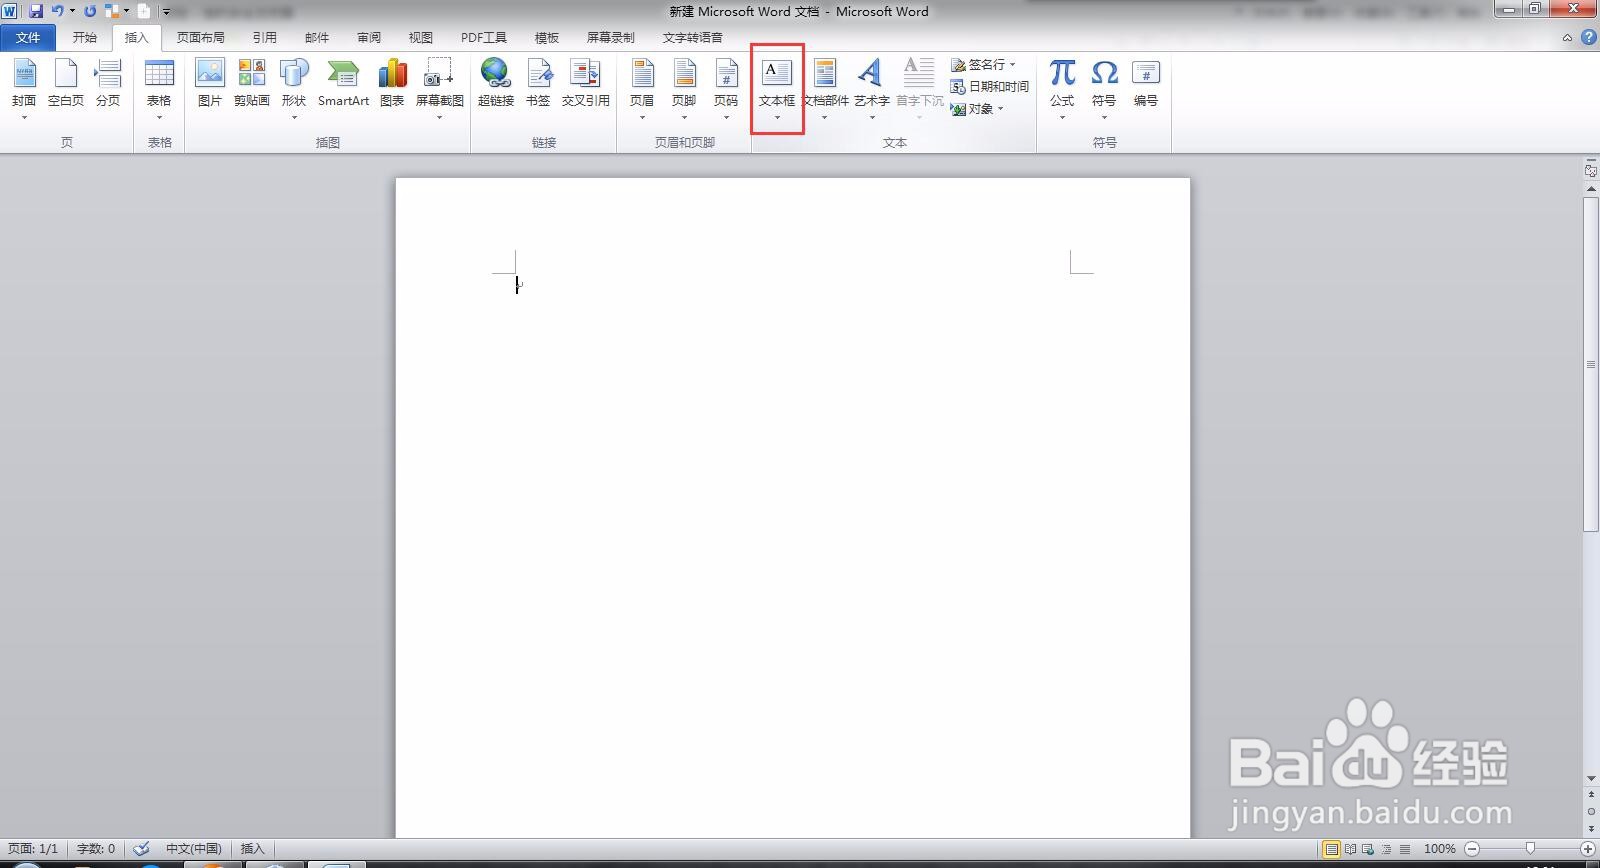Insert a picture (图片) from file
The width and height of the screenshot is (1600, 868).
tap(210, 84)
